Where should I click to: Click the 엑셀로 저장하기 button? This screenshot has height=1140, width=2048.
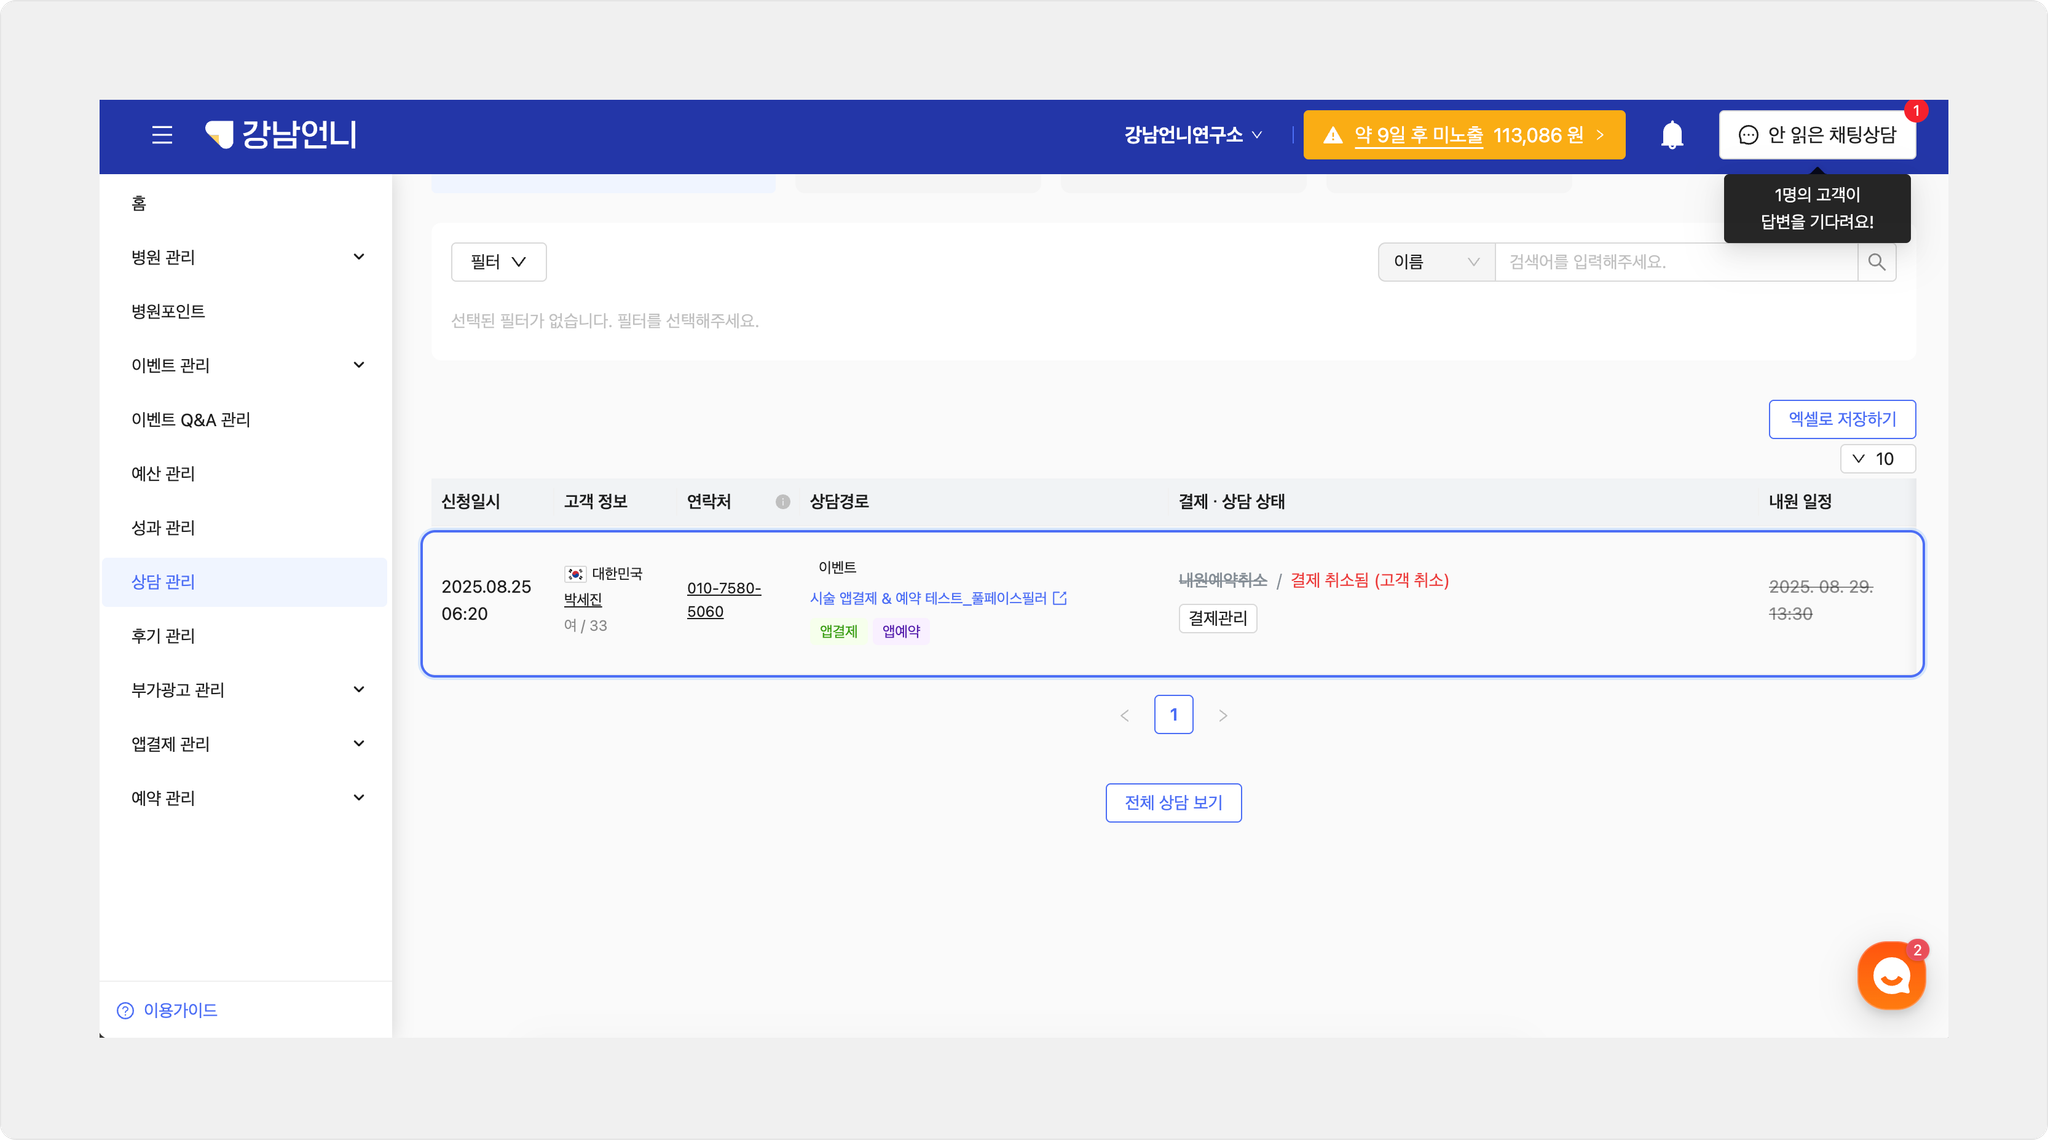point(1841,419)
